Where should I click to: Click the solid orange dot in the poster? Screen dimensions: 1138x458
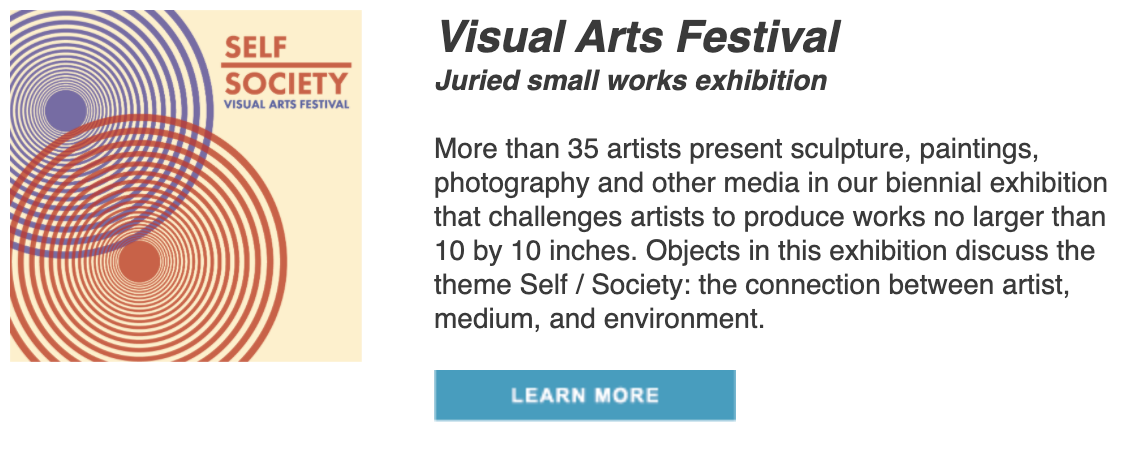click(139, 262)
